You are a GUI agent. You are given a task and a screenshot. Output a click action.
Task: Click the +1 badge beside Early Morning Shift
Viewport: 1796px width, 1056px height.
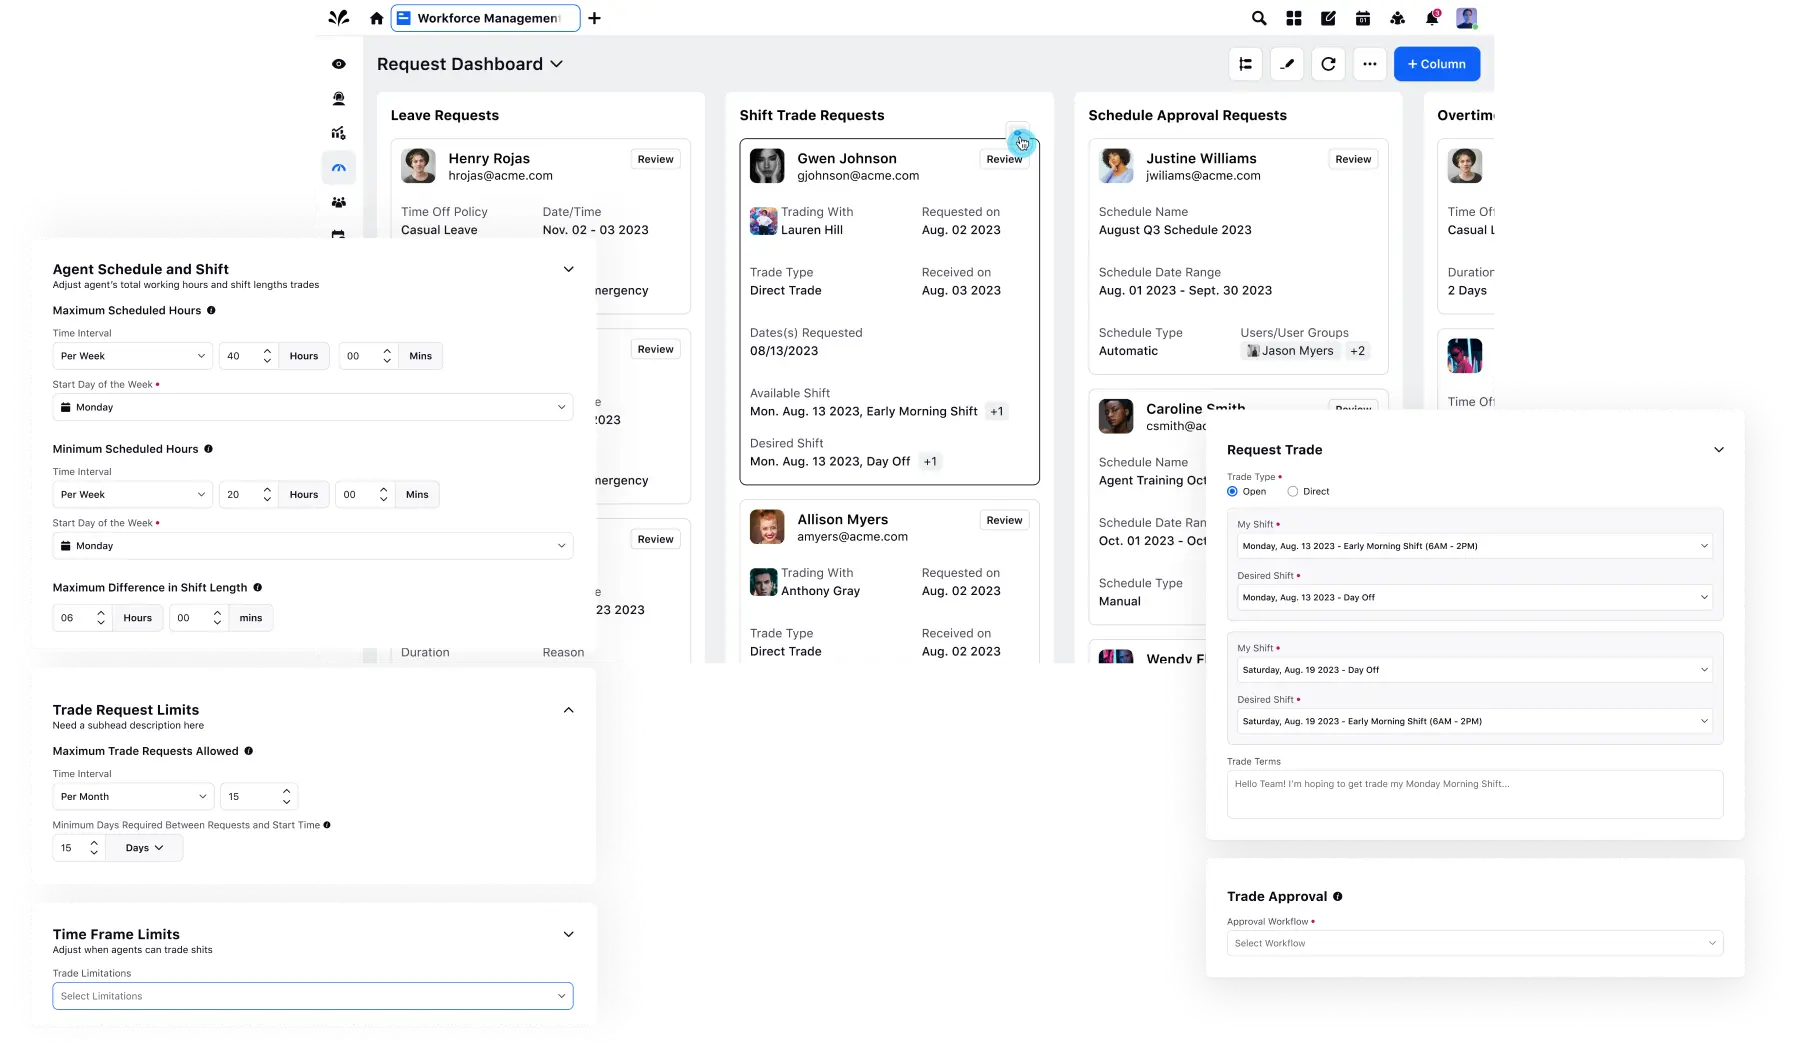(996, 411)
